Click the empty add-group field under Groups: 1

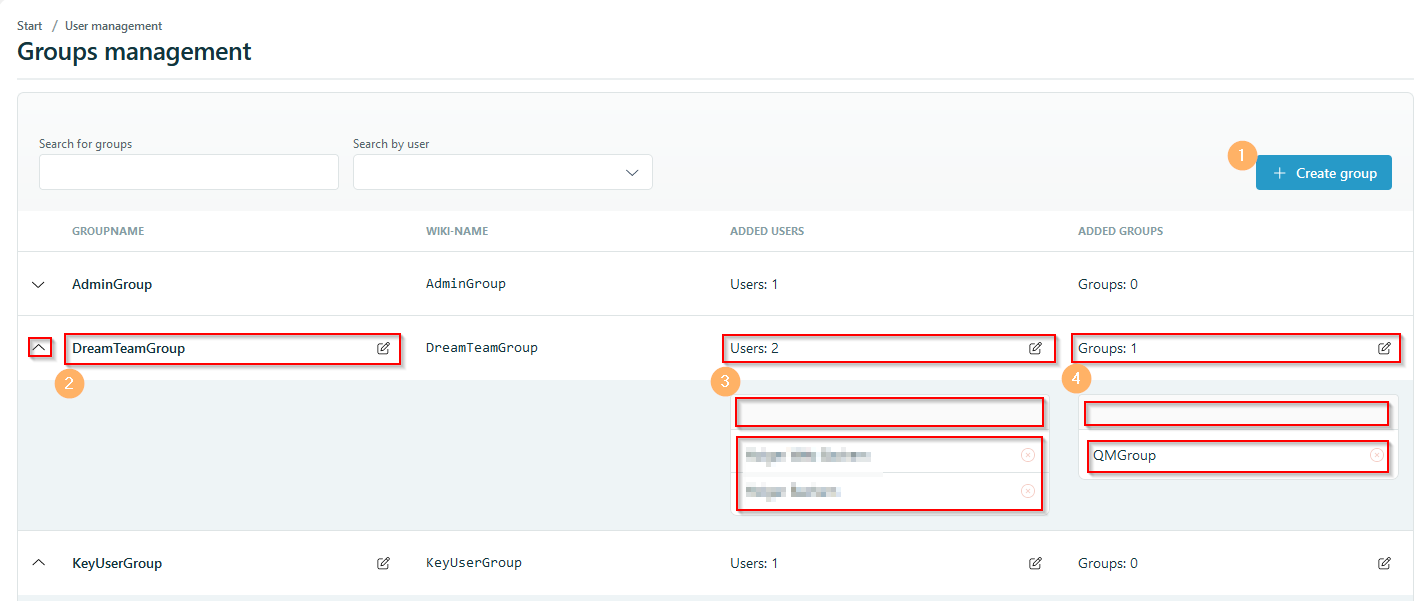point(1236,413)
